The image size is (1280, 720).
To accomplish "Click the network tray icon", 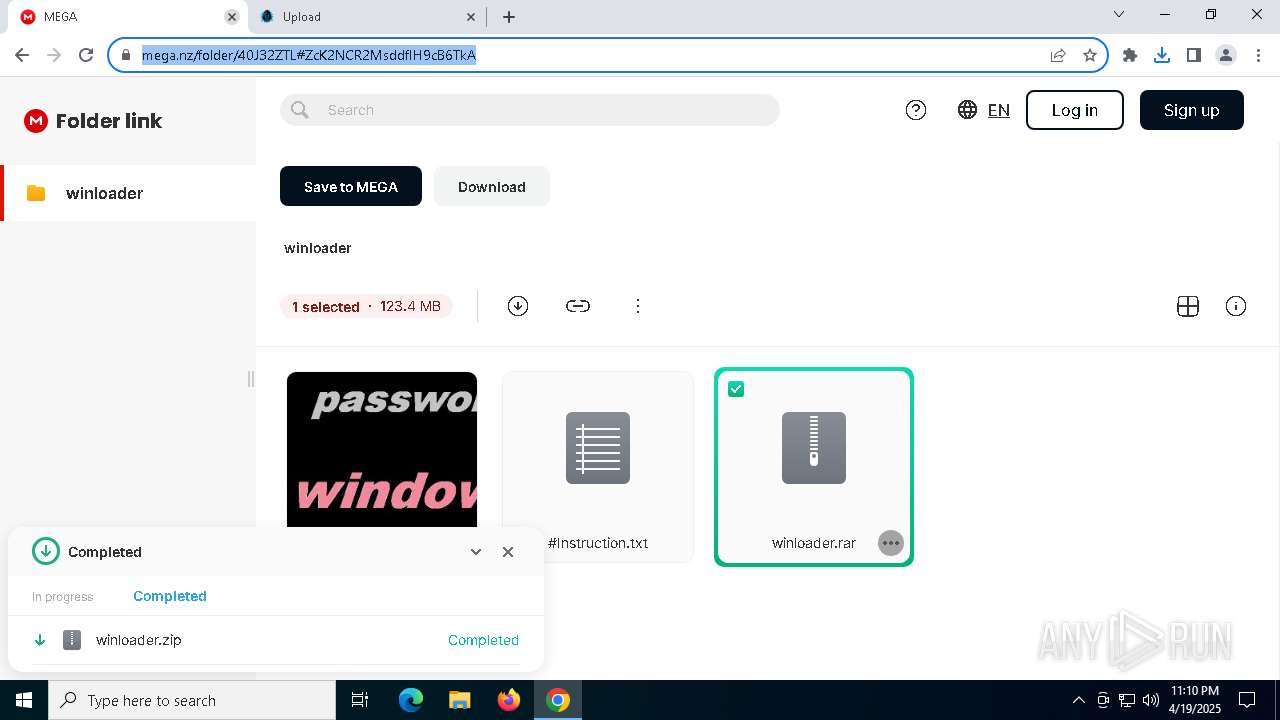I will tap(1127, 700).
